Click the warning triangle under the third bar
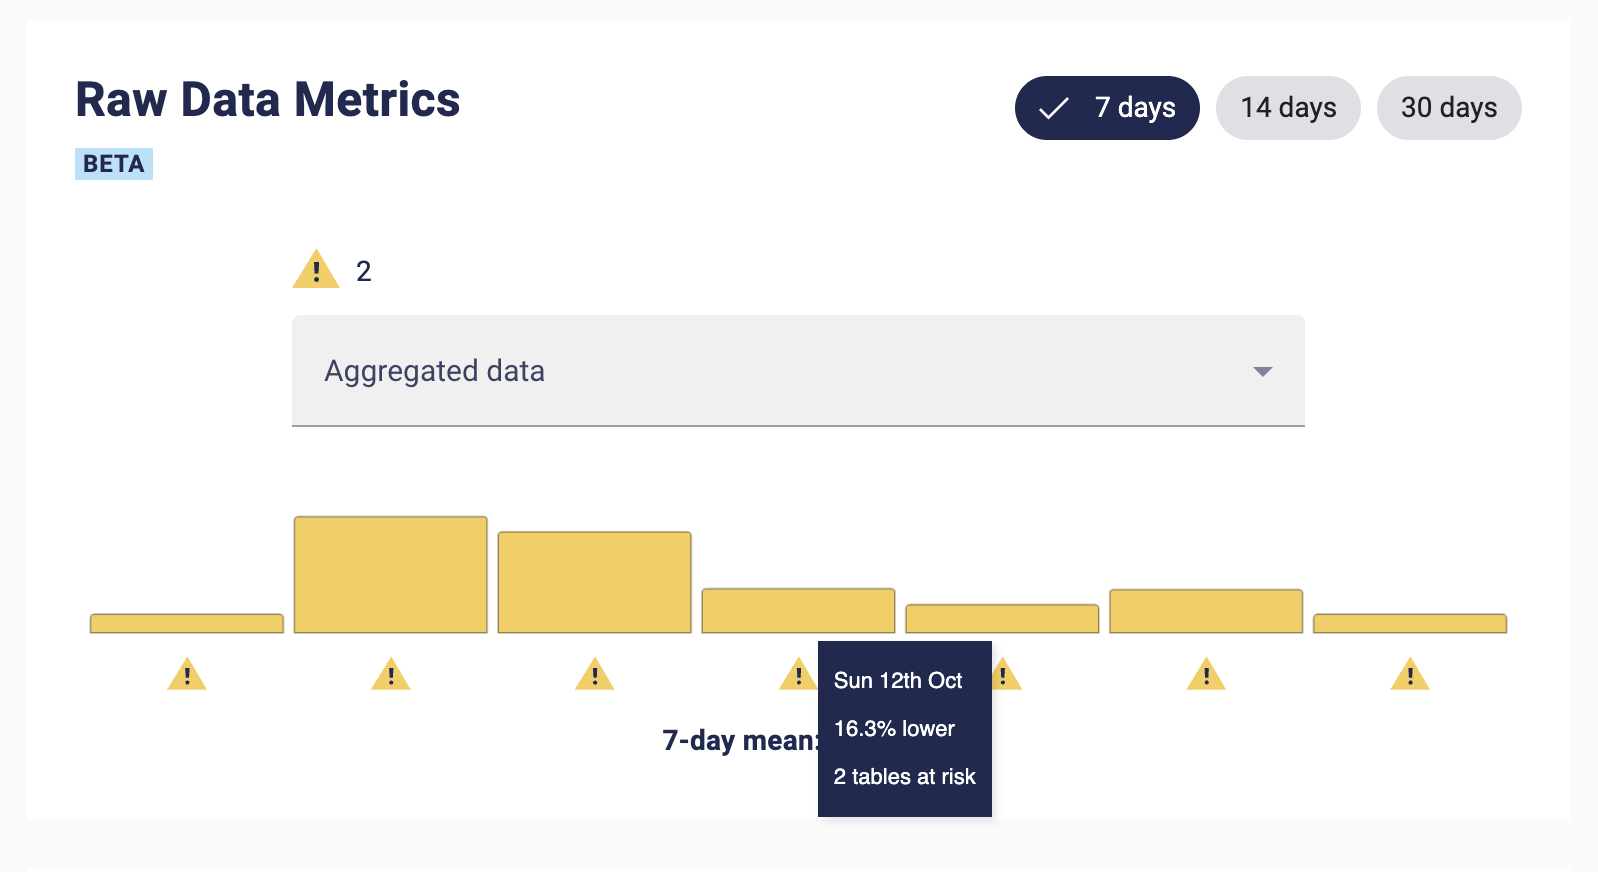The image size is (1598, 872). coord(595,674)
